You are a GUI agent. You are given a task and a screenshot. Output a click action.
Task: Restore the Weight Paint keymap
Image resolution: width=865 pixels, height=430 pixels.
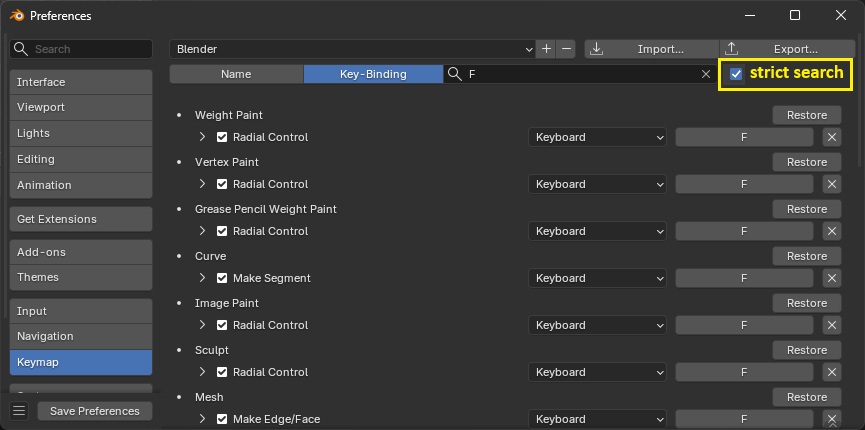(807, 115)
